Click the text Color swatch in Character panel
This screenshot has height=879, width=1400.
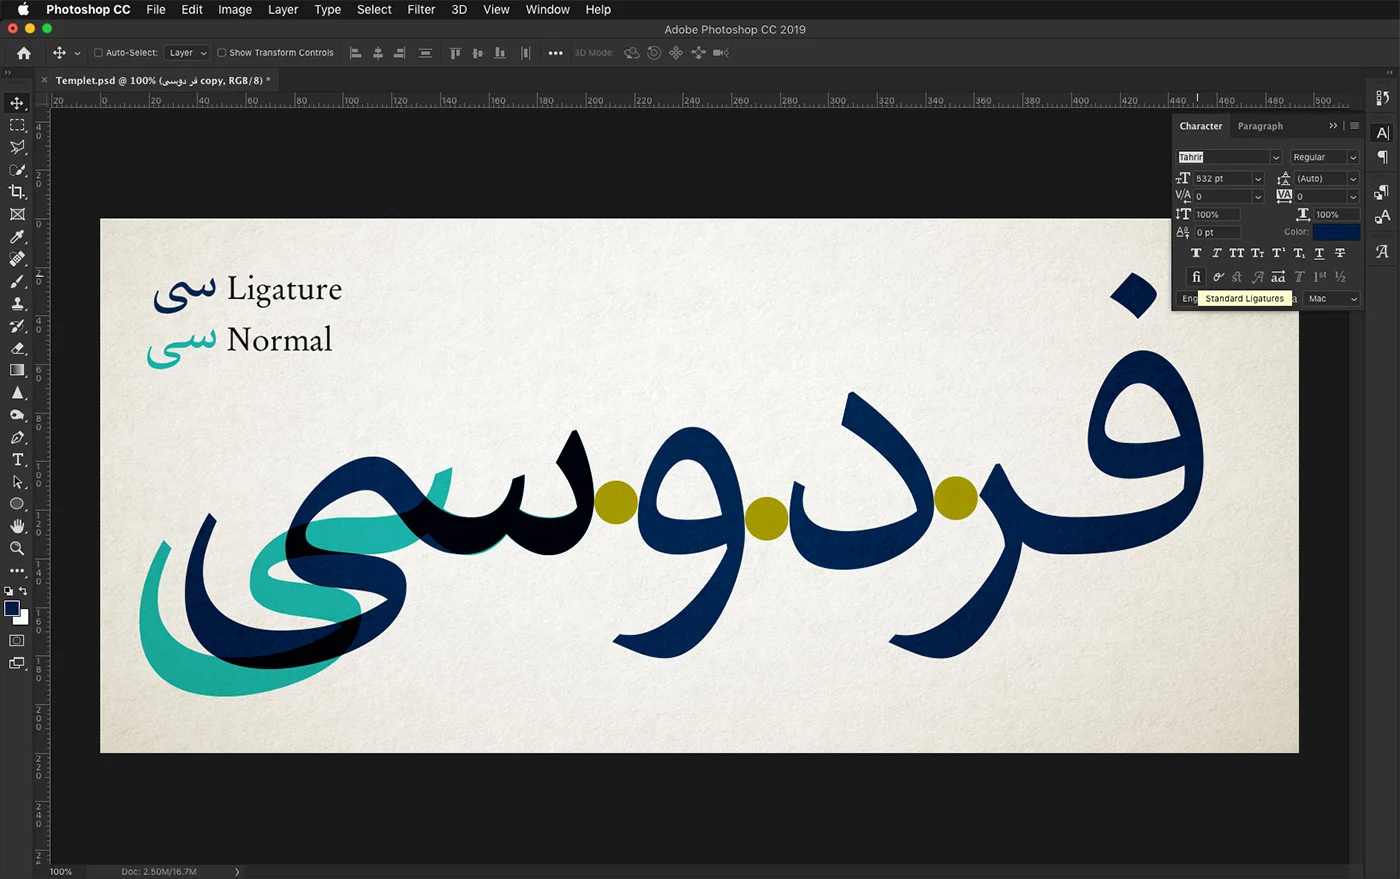[1337, 232]
